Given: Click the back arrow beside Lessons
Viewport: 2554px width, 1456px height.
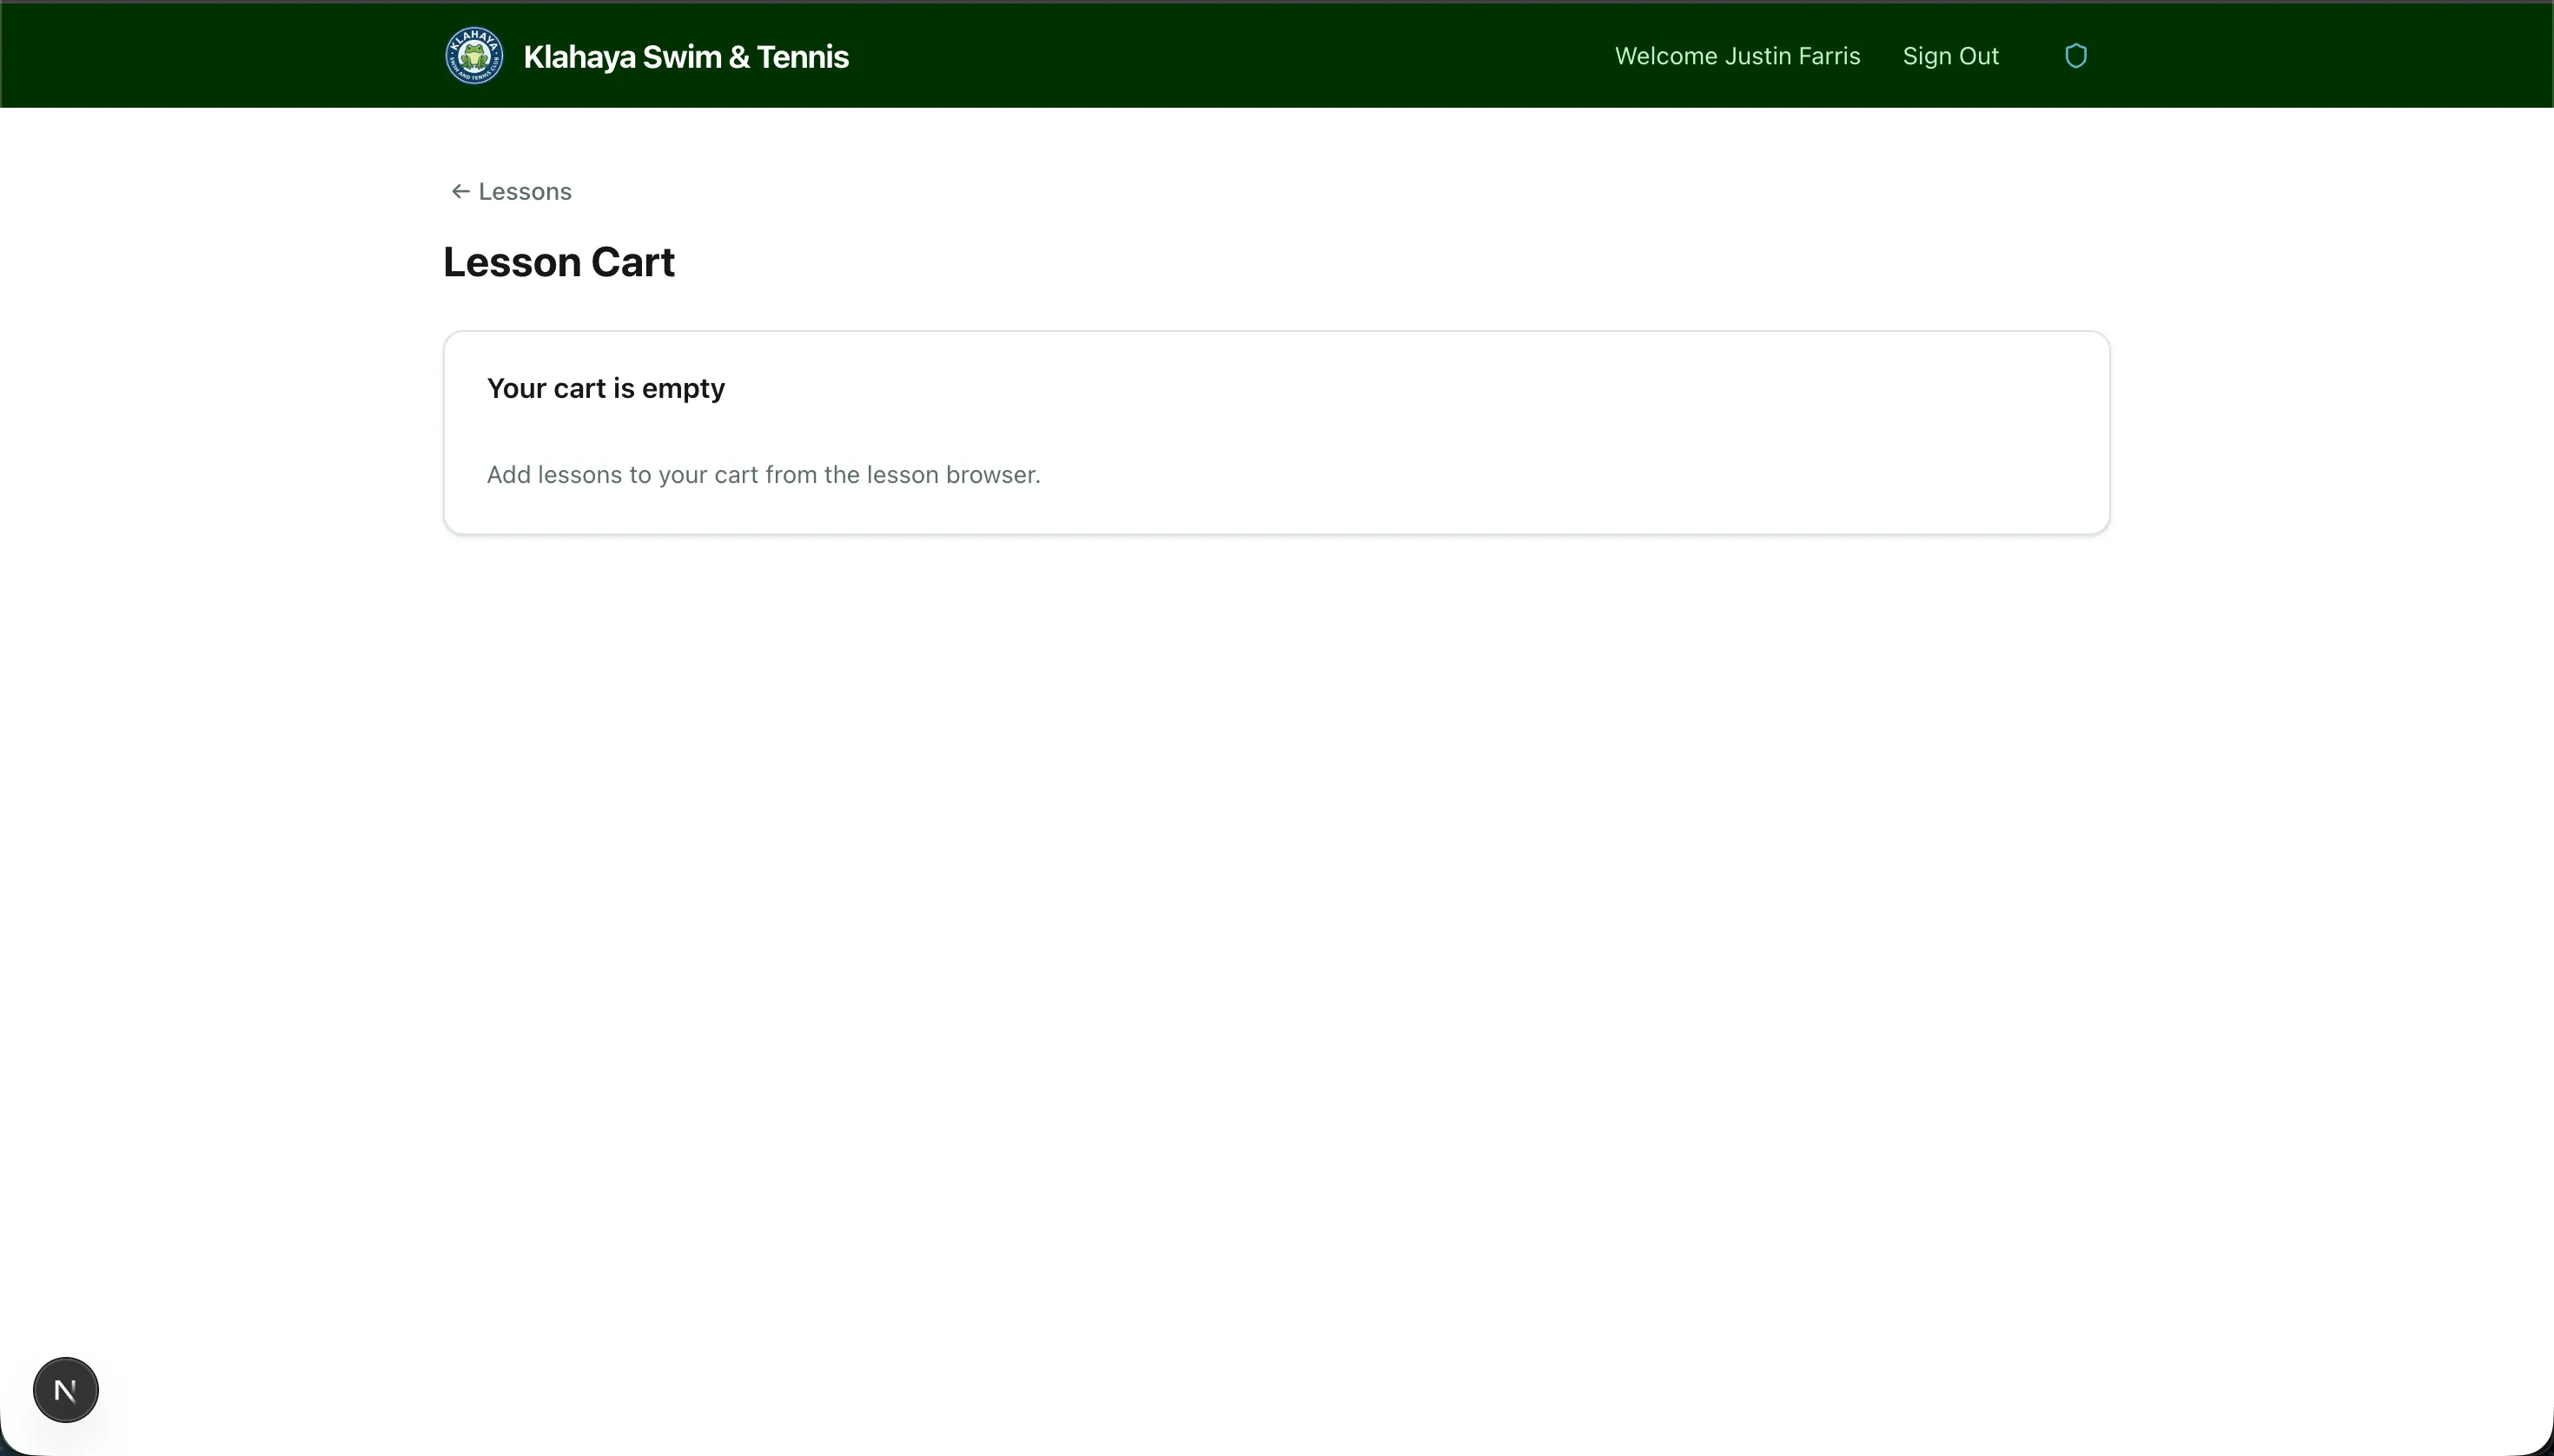Looking at the screenshot, I should pyautogui.click(x=460, y=191).
